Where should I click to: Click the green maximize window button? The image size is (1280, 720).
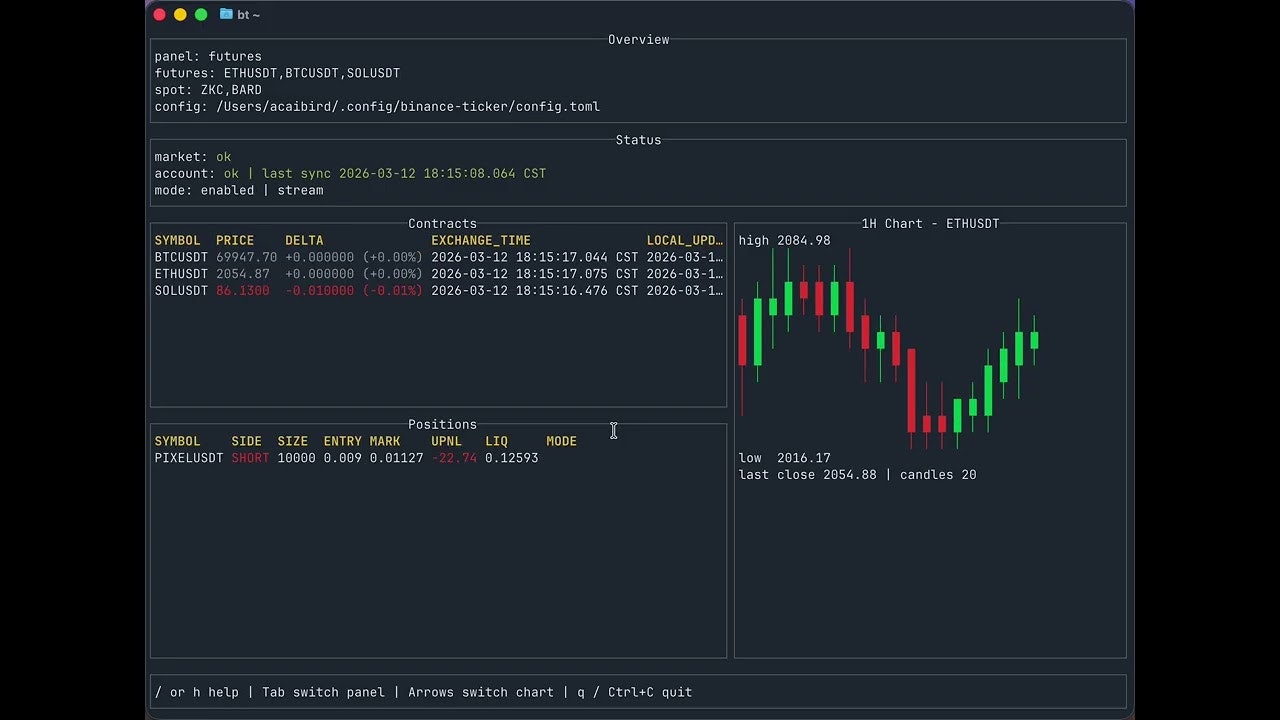pos(201,14)
